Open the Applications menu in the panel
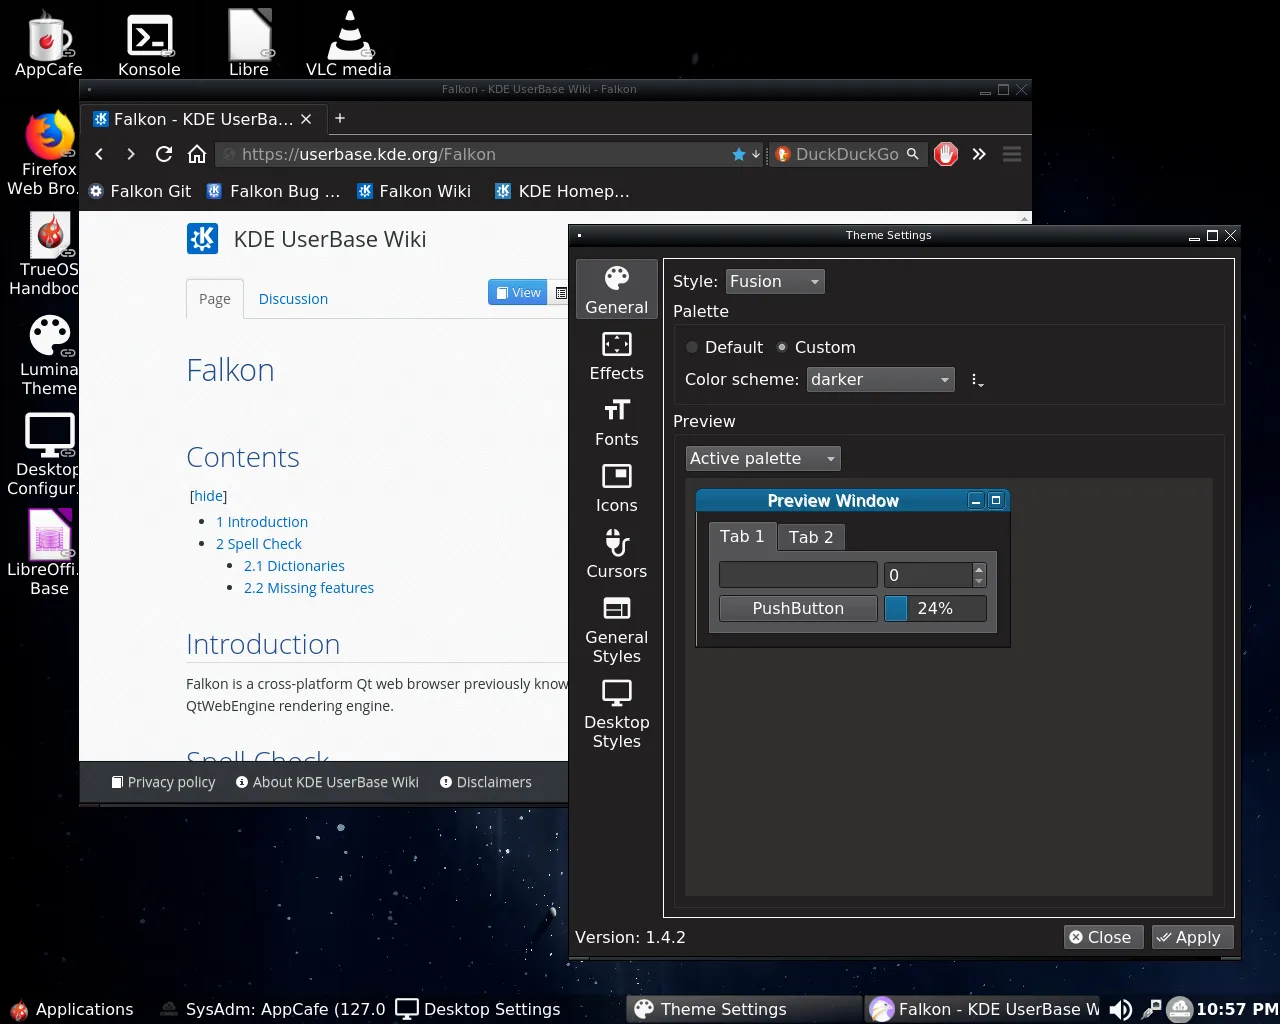1280x1024 pixels. (71, 1009)
